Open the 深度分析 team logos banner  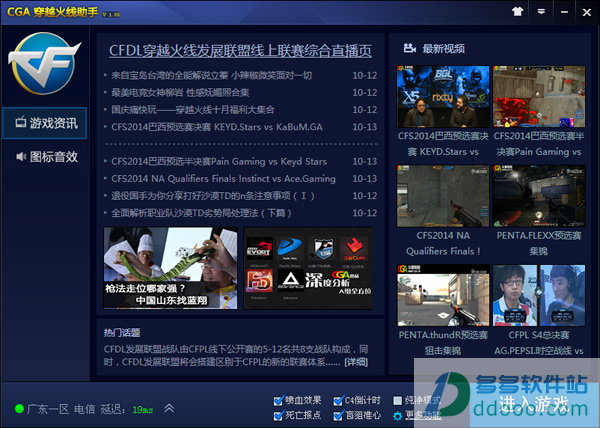pos(308,268)
